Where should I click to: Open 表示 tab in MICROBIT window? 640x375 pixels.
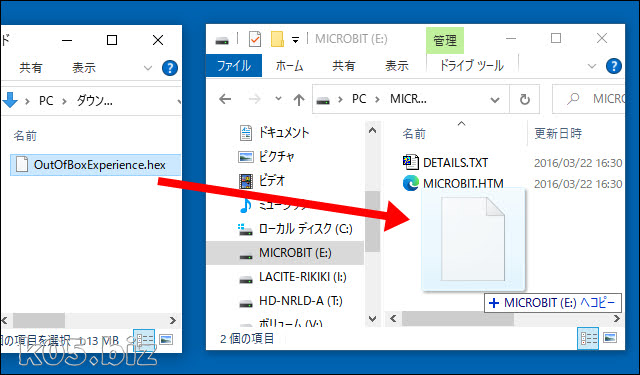396,66
